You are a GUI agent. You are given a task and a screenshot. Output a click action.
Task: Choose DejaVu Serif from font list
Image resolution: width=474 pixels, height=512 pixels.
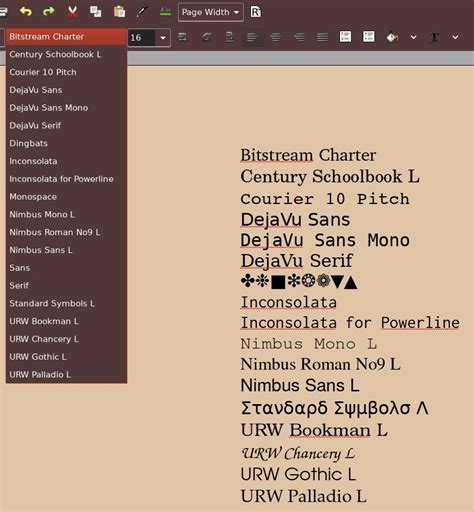tap(66, 125)
